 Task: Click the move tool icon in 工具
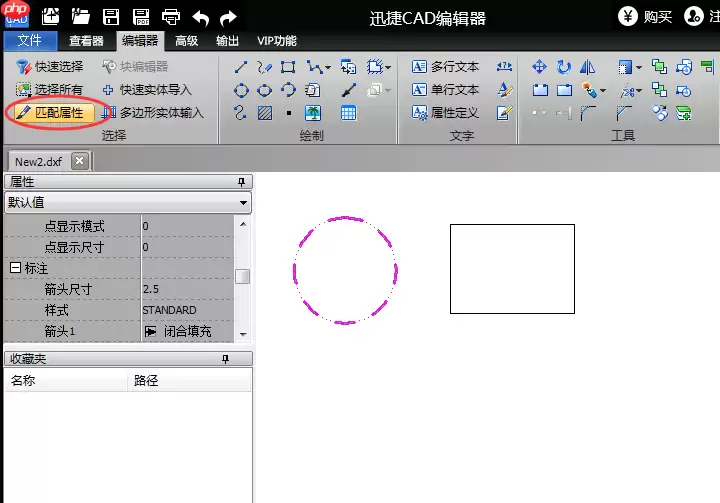[539, 67]
